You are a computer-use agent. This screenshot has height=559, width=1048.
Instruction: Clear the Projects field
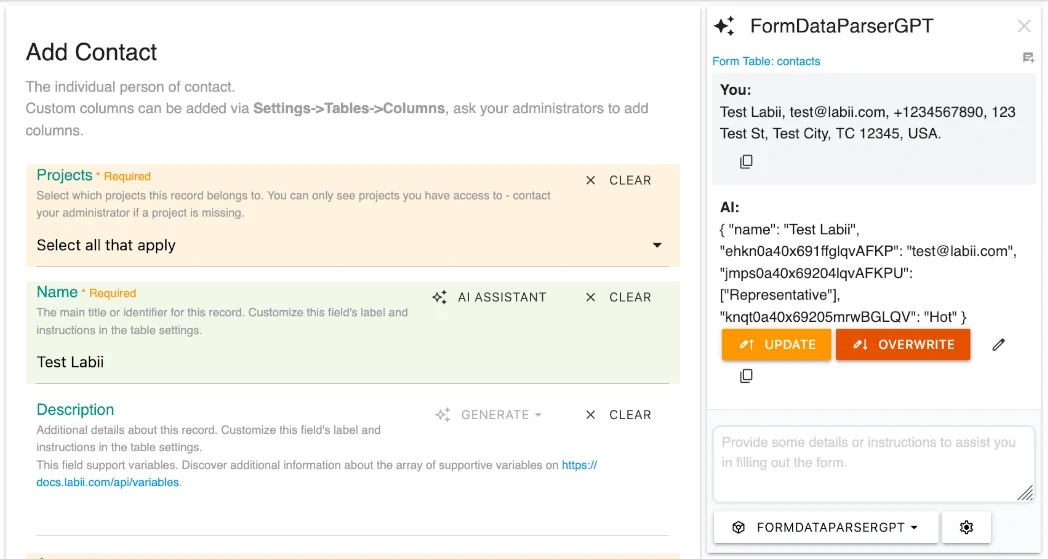[618, 180]
